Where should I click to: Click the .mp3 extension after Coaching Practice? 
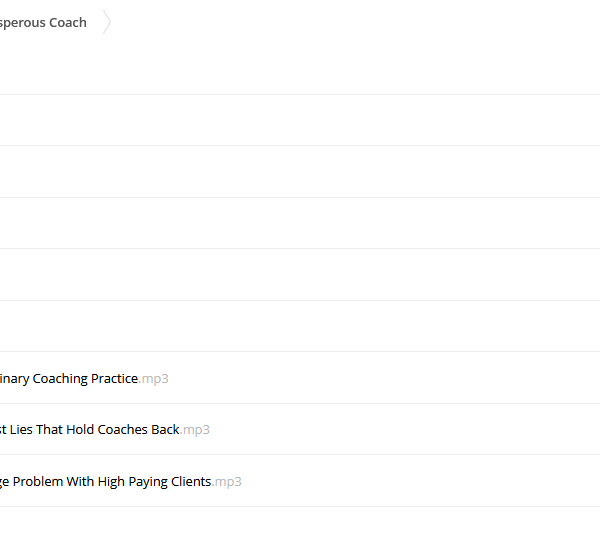tap(153, 379)
